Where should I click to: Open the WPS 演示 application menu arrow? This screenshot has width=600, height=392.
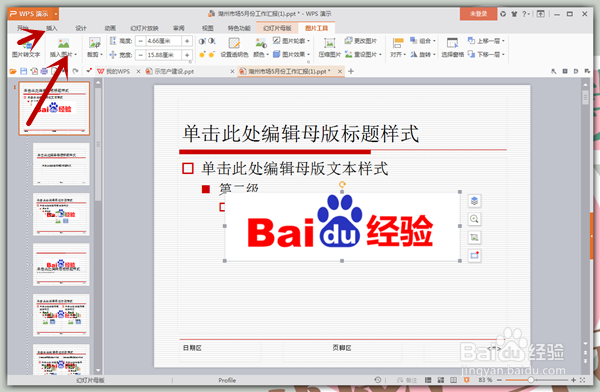(x=56, y=14)
